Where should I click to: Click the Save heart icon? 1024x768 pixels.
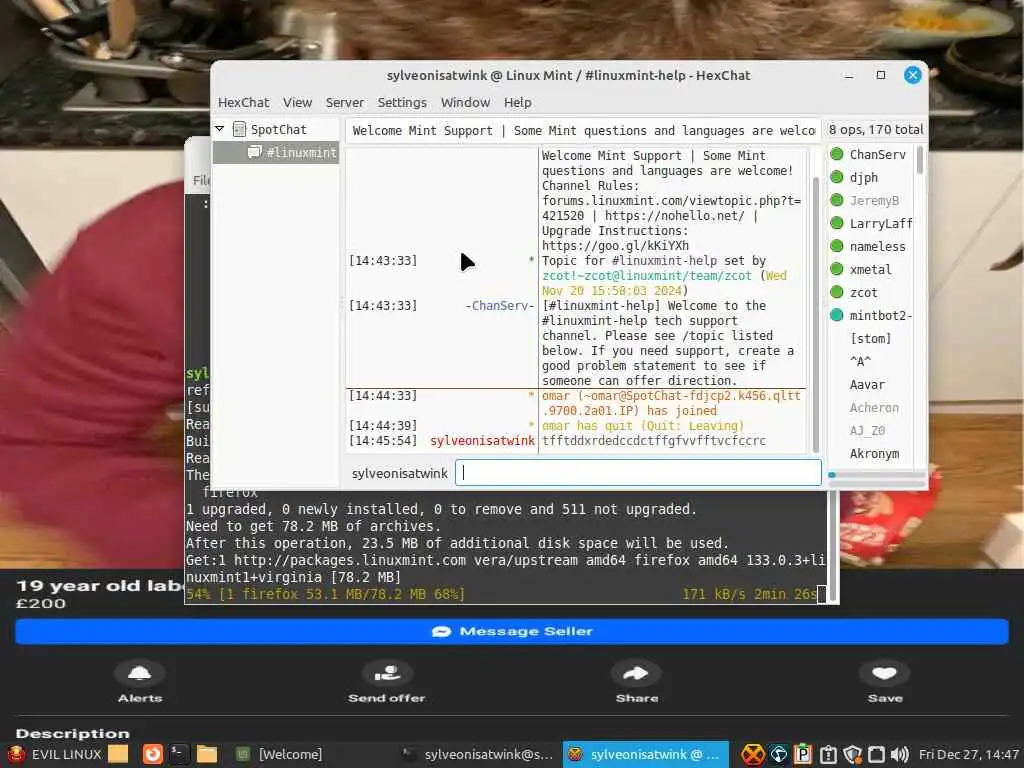pyautogui.click(x=884, y=673)
